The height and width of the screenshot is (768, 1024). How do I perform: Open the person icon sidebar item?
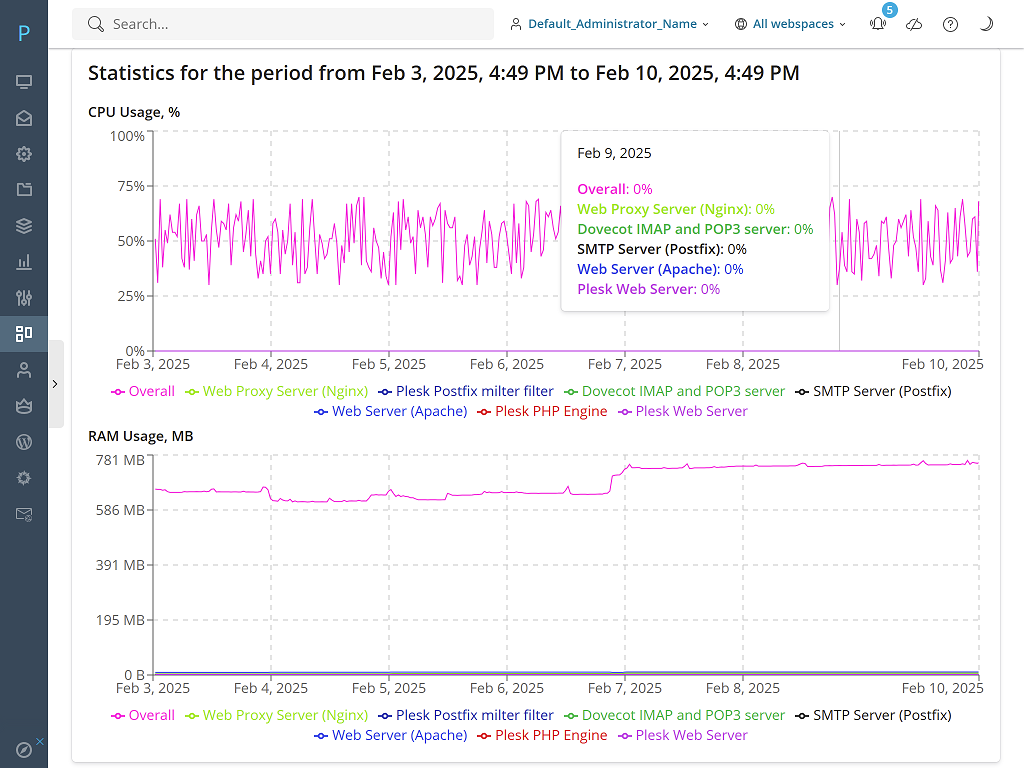24,370
